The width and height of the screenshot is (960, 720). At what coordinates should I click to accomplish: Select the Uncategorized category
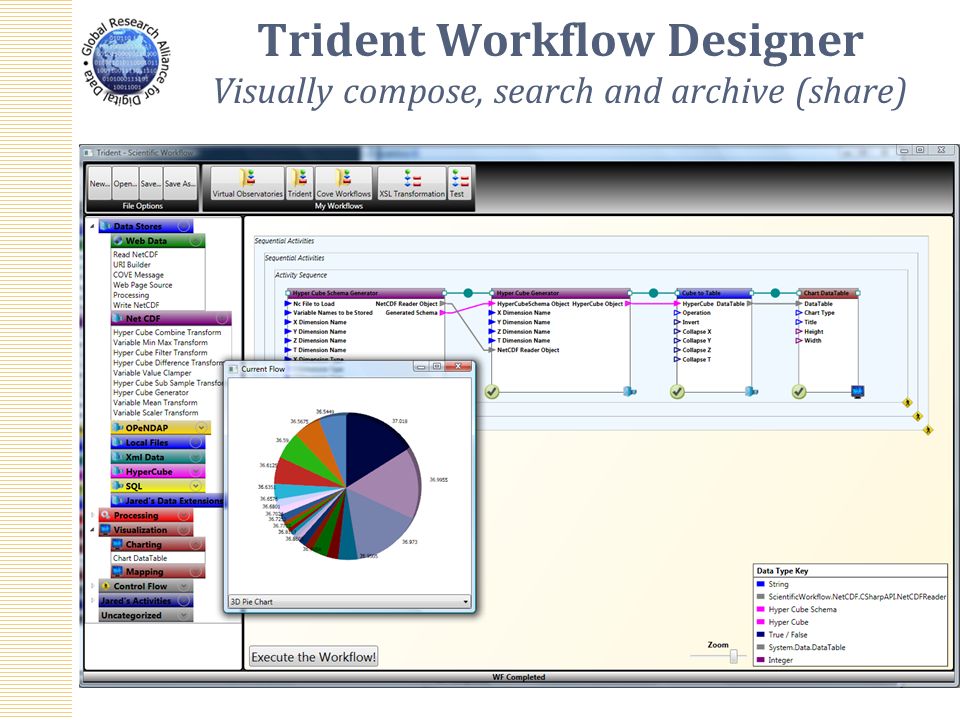click(x=146, y=616)
